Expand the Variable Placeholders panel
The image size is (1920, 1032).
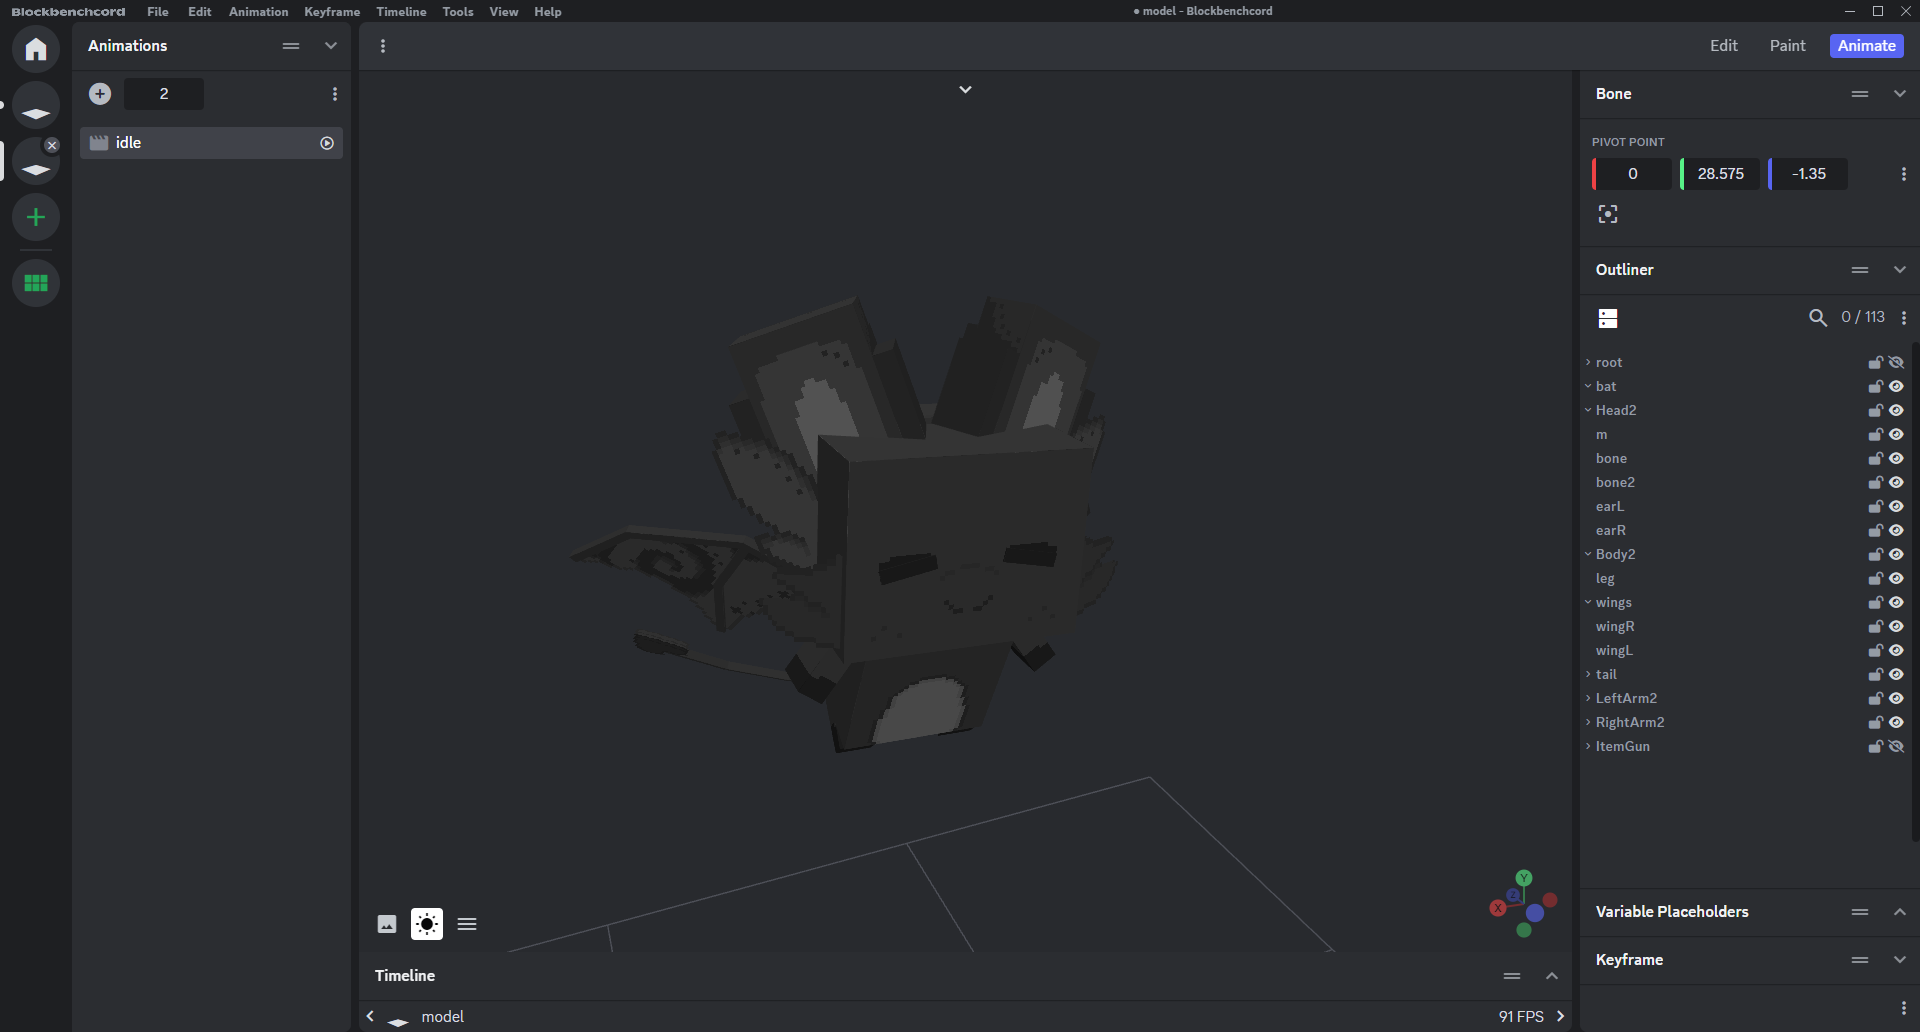(x=1899, y=912)
